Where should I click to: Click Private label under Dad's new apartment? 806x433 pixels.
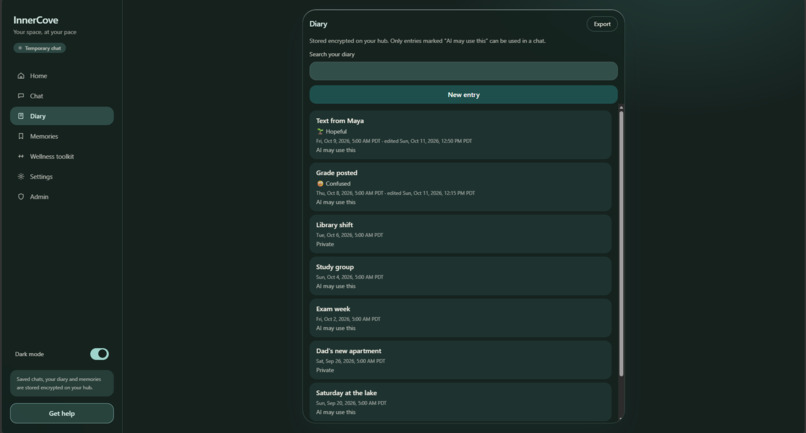tap(325, 370)
